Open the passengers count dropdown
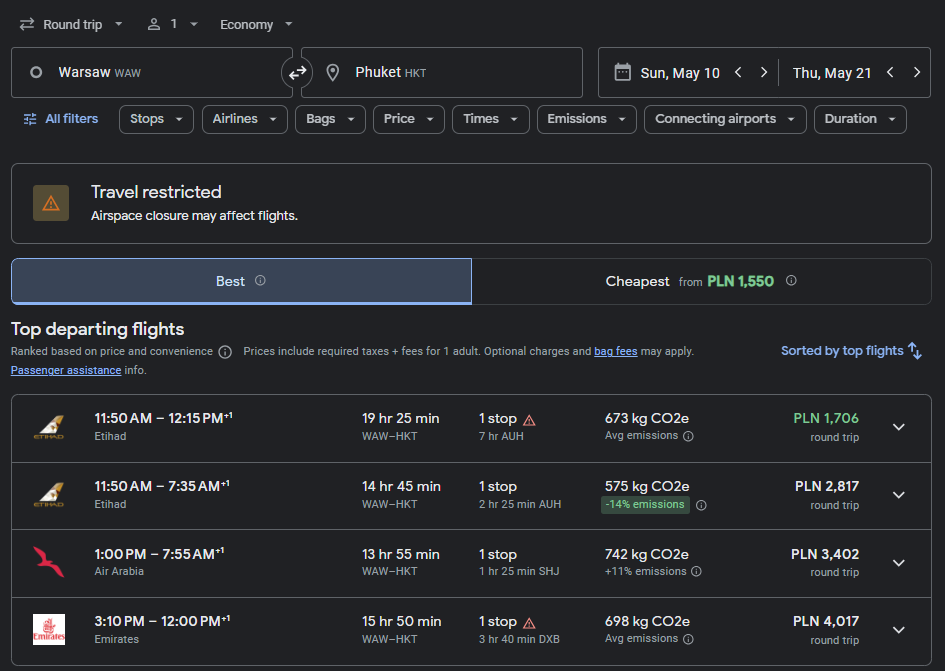 tap(173, 24)
